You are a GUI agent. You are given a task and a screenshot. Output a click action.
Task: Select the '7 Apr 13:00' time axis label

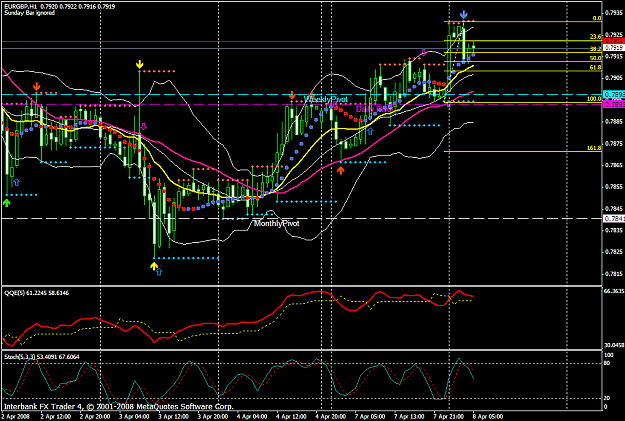[x=409, y=417]
